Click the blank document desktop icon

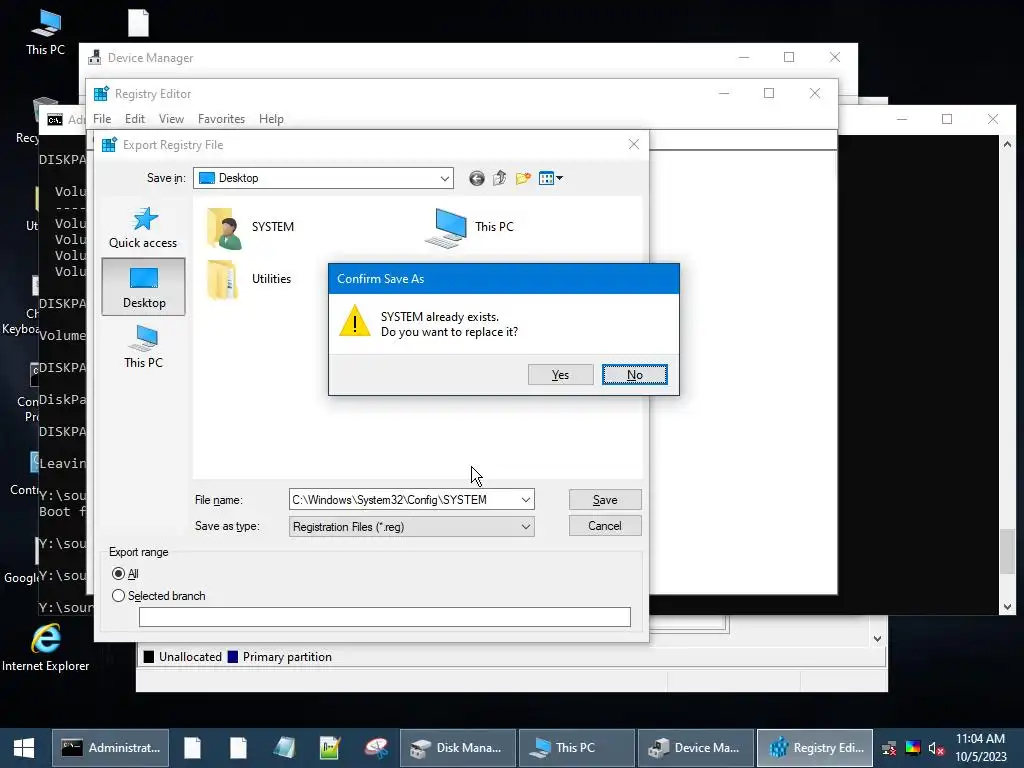(x=138, y=23)
